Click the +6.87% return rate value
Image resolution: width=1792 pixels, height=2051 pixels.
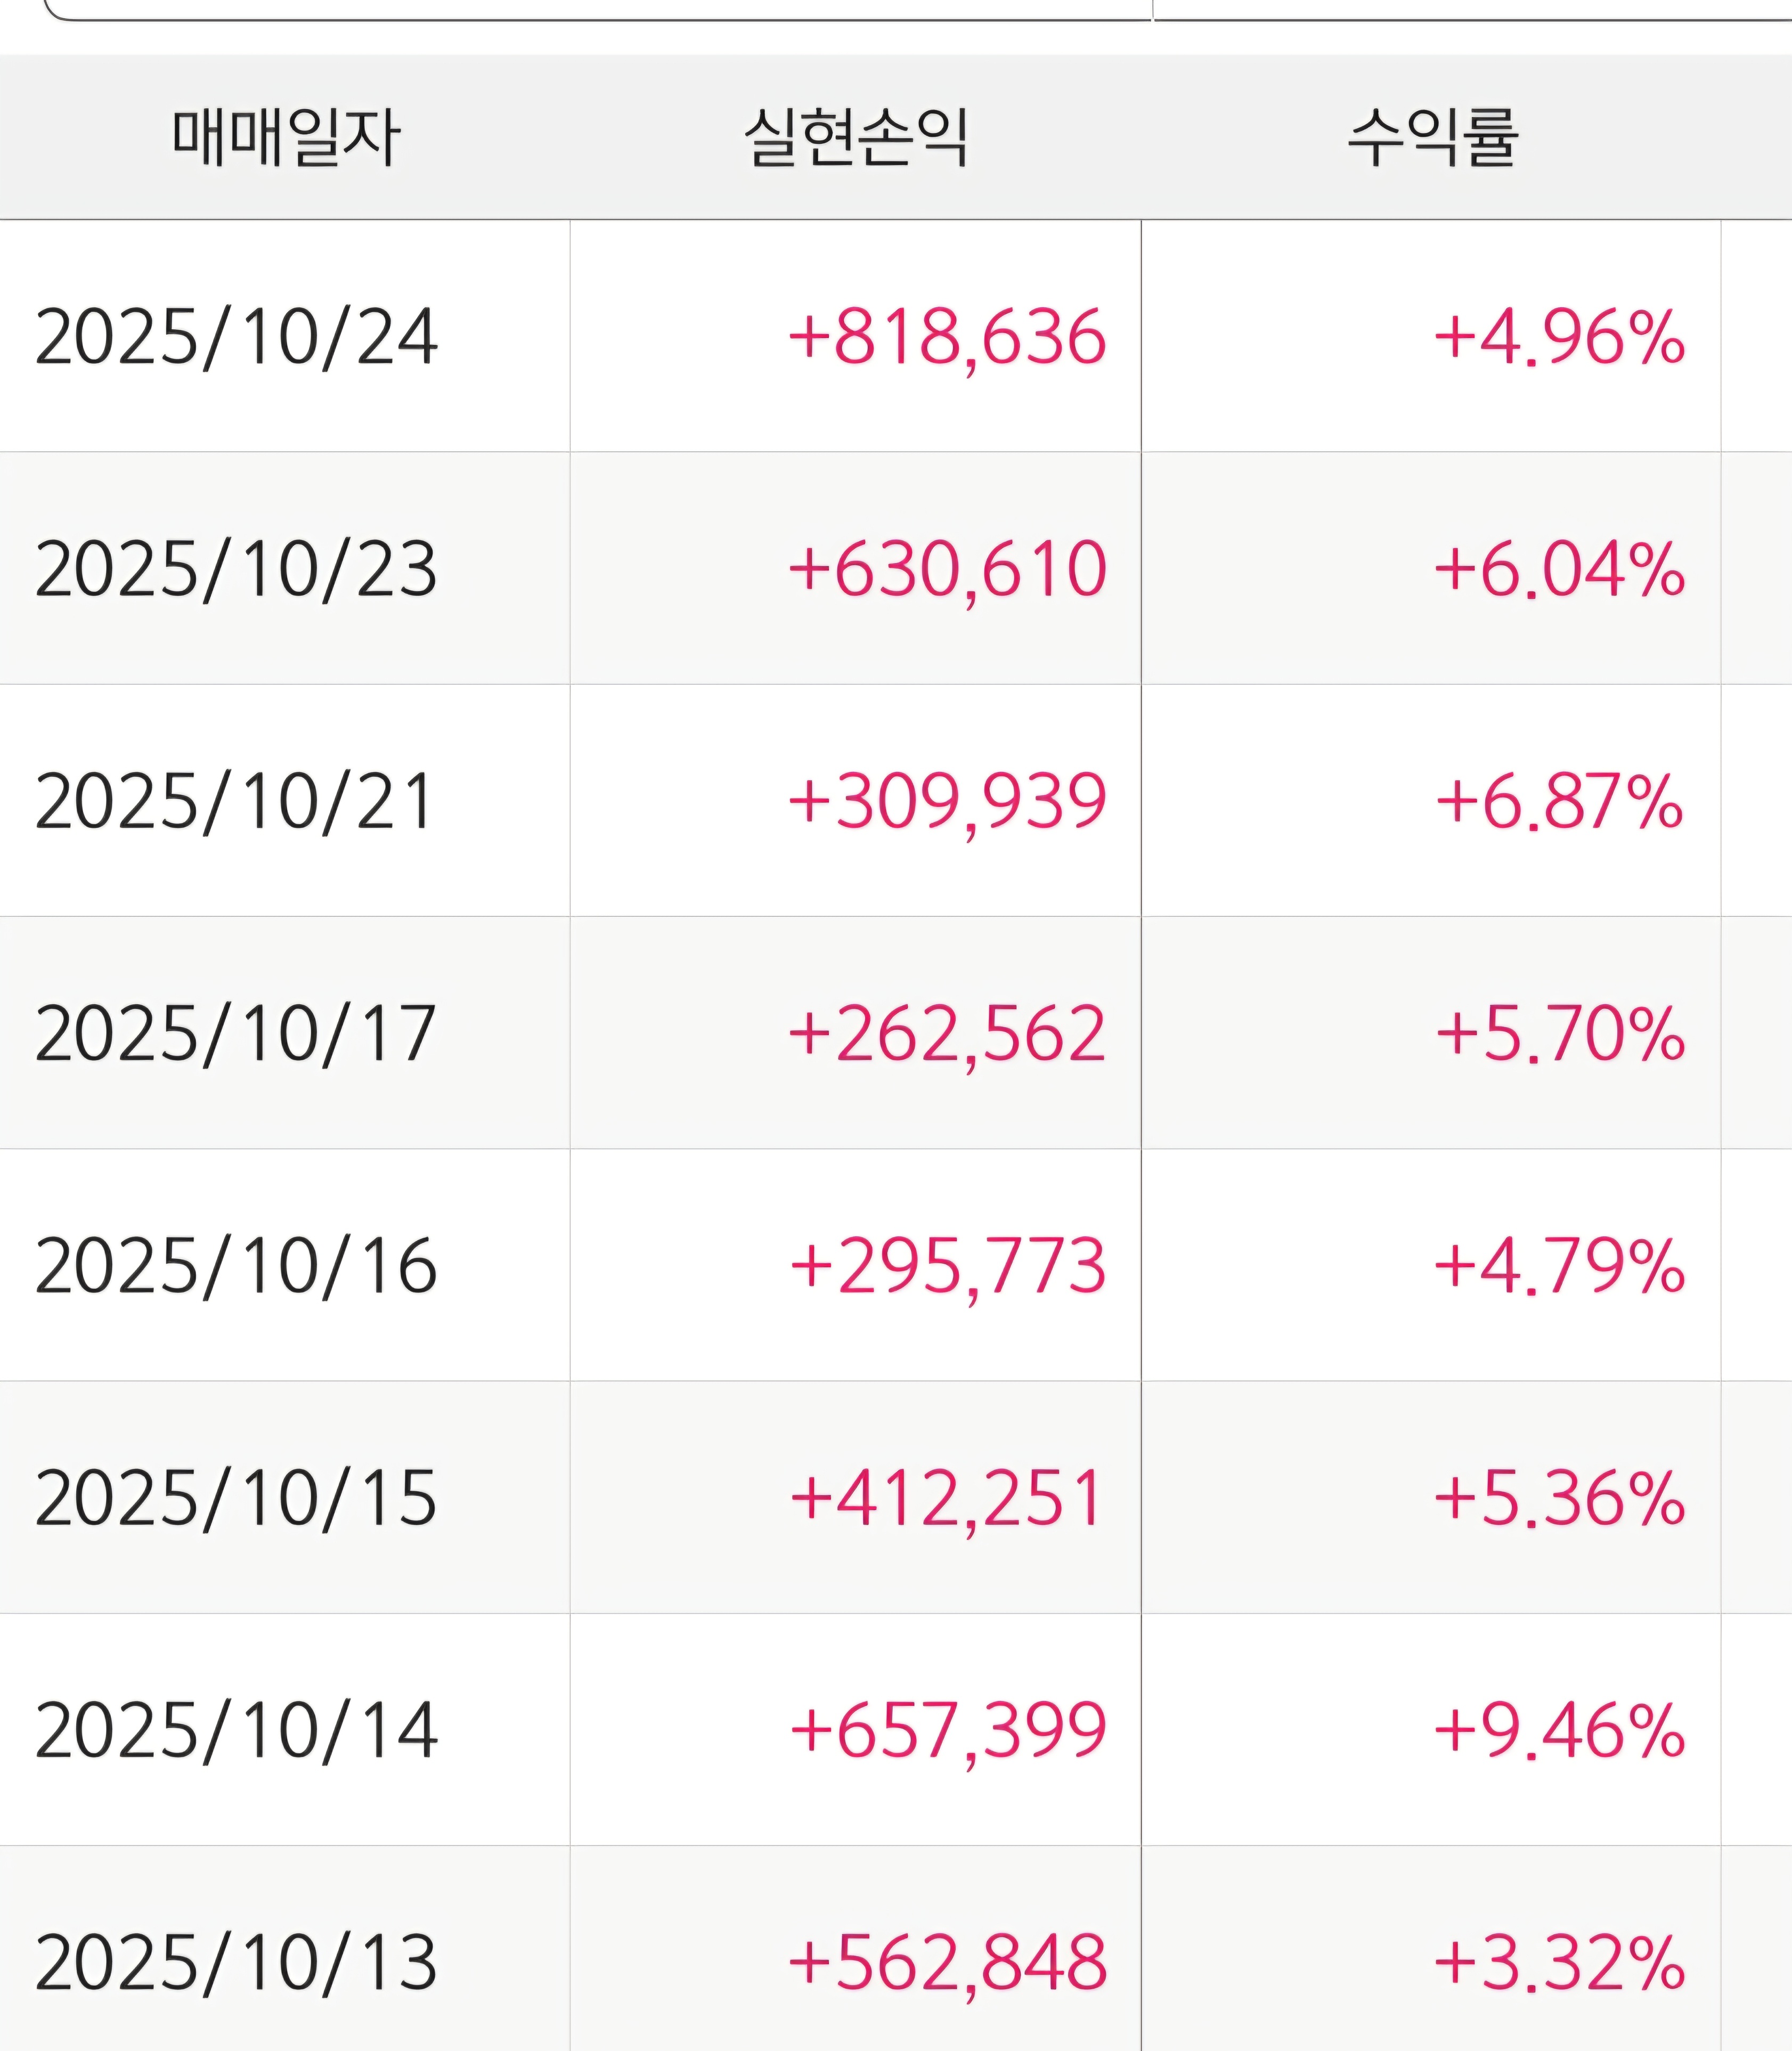pyautogui.click(x=1559, y=801)
